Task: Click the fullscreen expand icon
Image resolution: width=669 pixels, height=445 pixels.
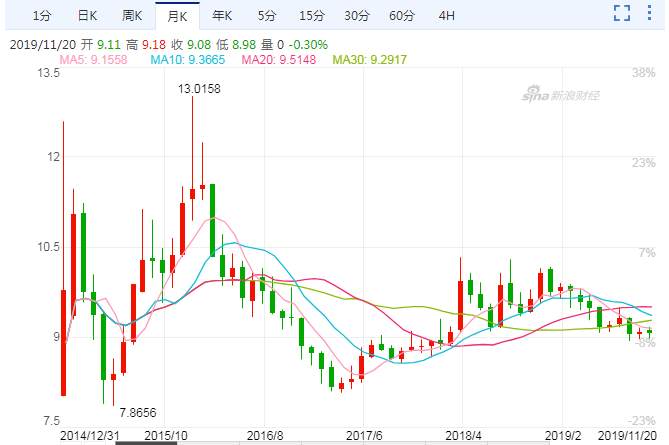Action: click(x=622, y=13)
